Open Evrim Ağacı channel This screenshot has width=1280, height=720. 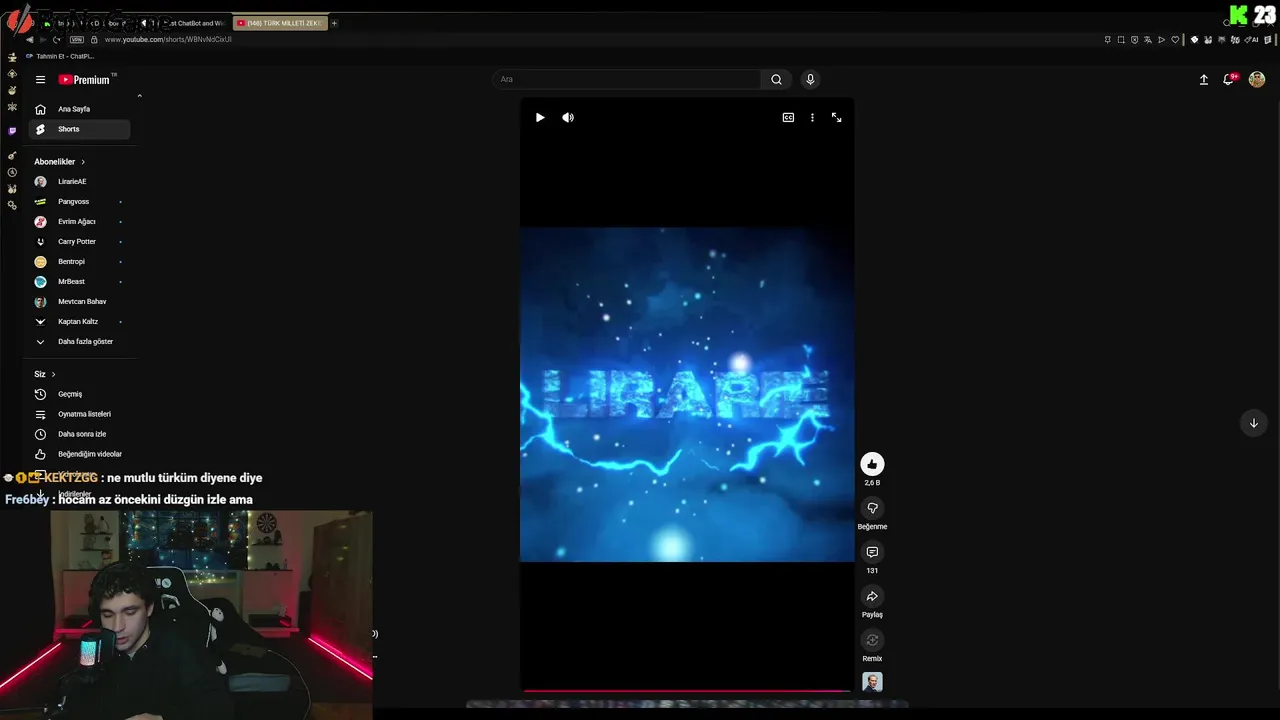[78, 222]
